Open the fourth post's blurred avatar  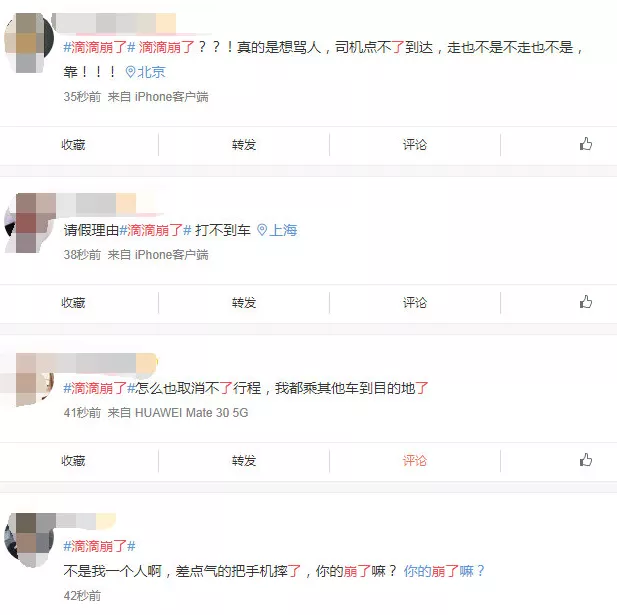[x=29, y=539]
